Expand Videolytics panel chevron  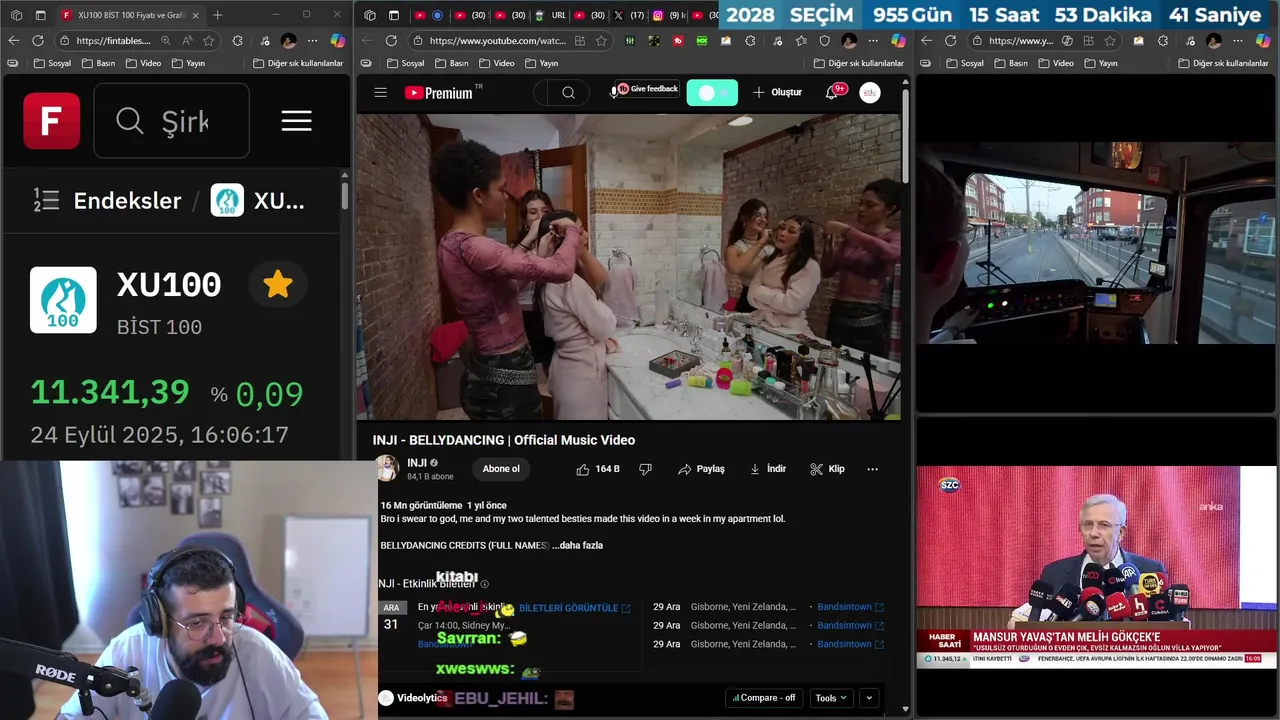click(868, 698)
